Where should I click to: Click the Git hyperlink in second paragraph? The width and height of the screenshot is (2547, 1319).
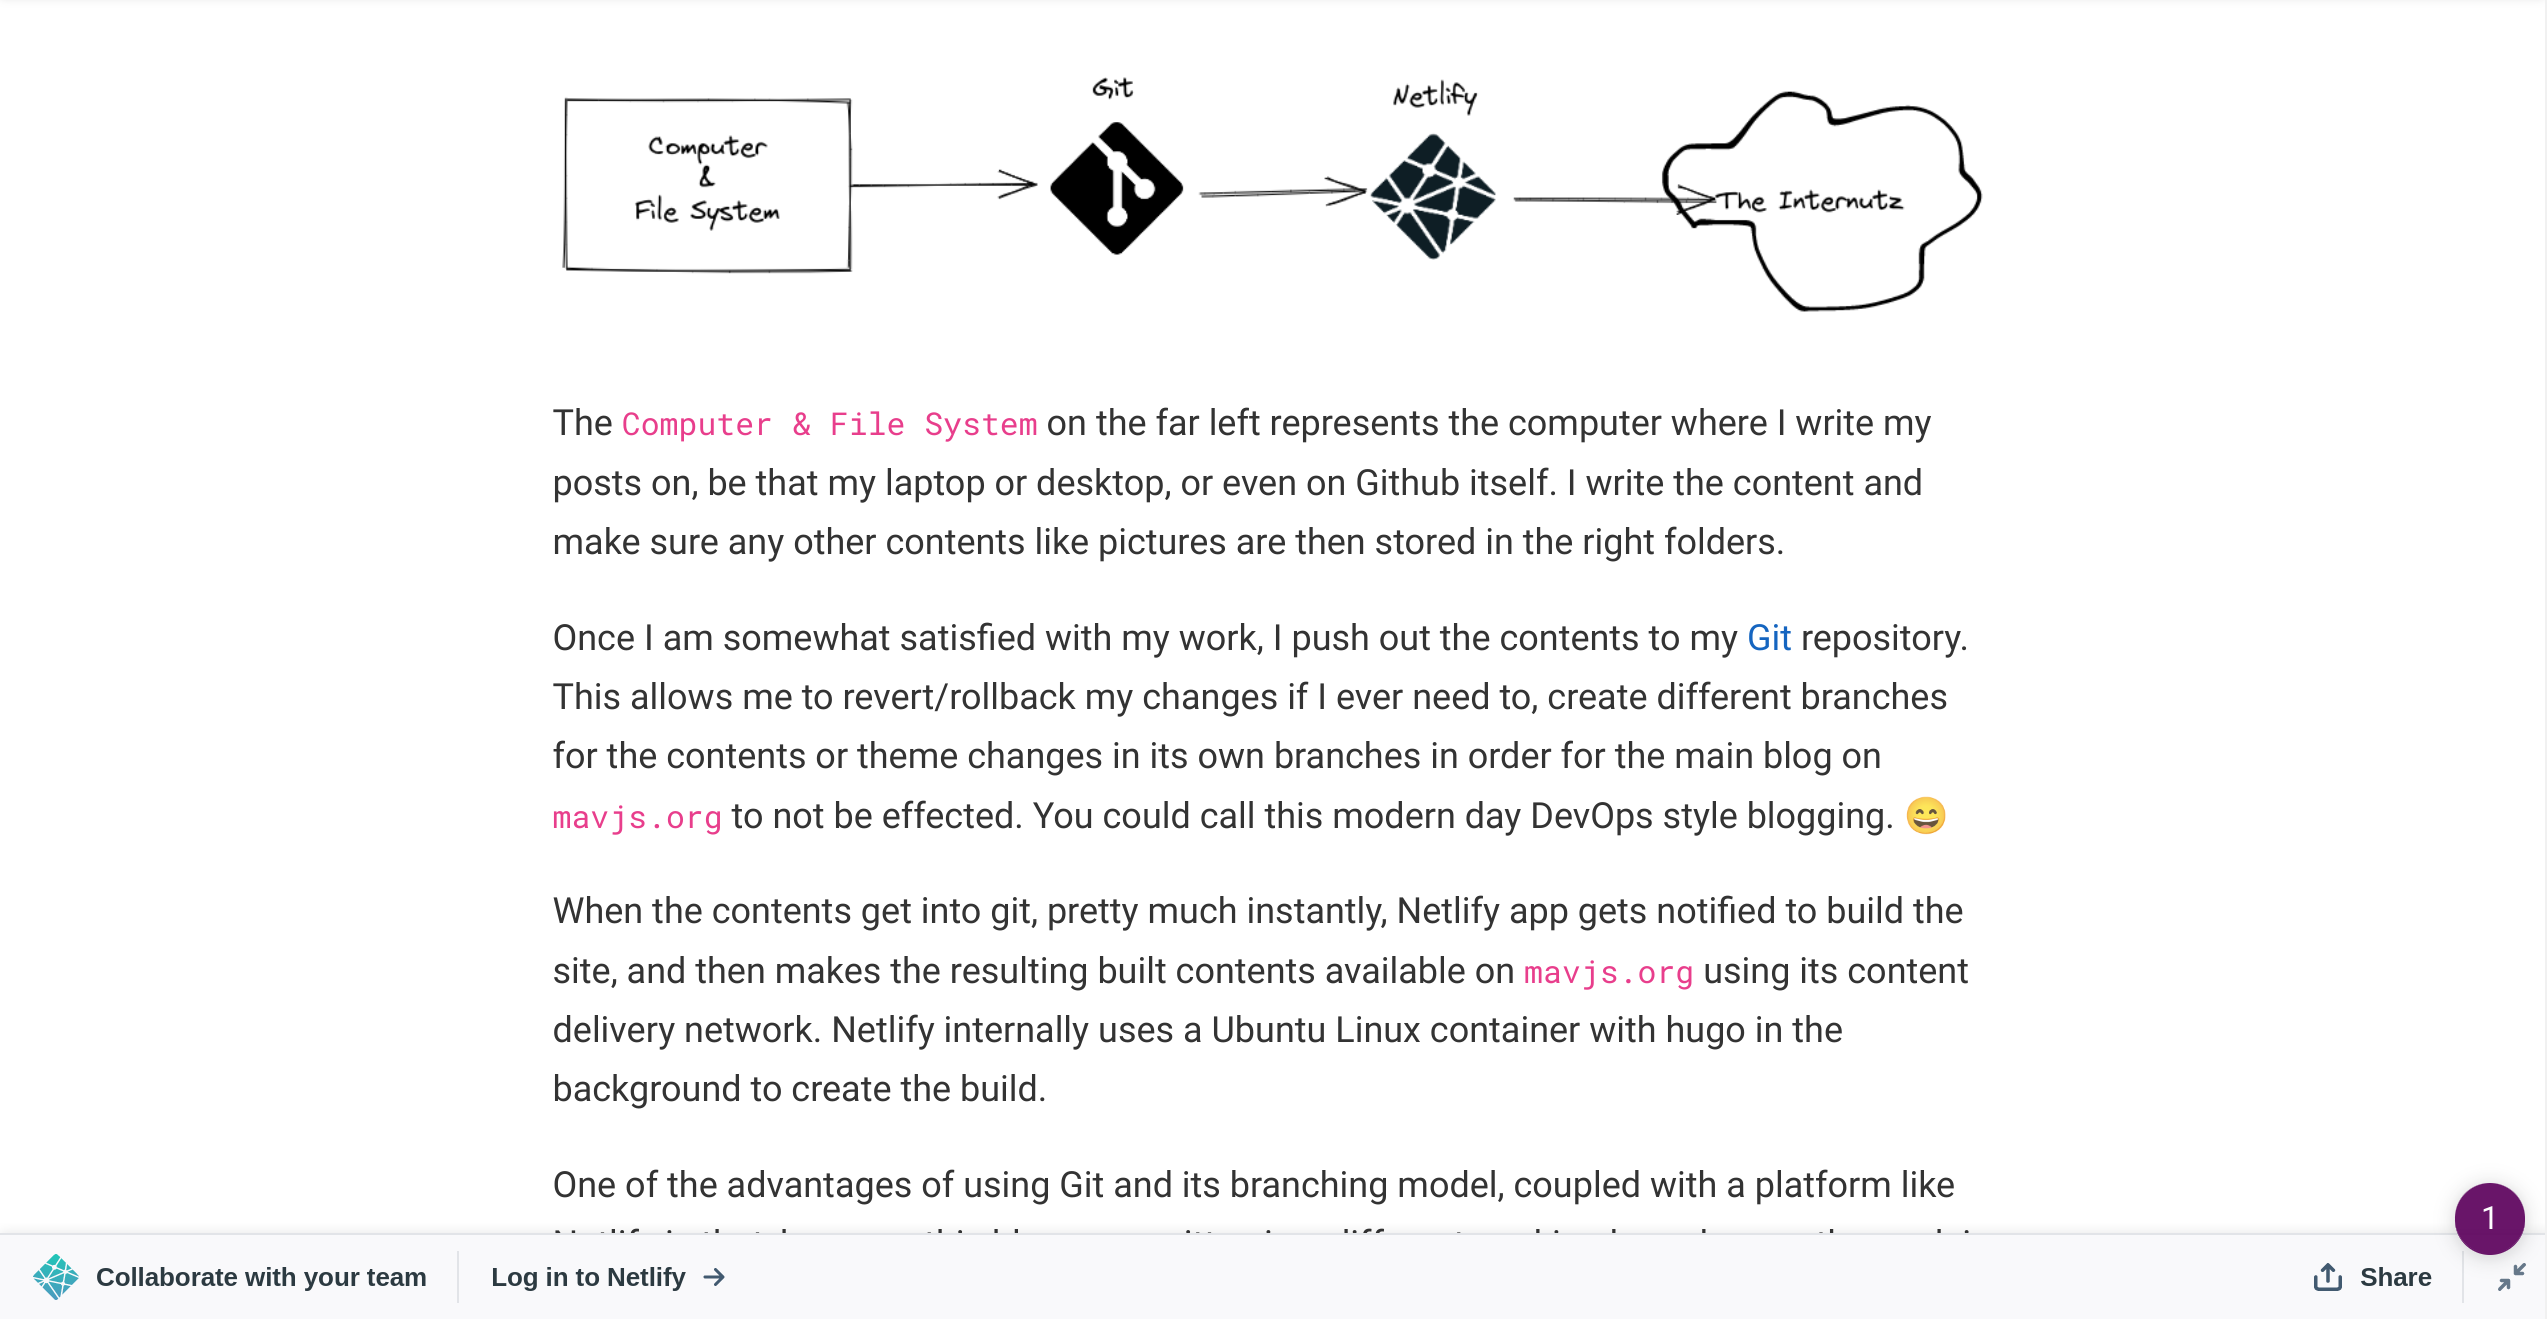tap(1768, 636)
